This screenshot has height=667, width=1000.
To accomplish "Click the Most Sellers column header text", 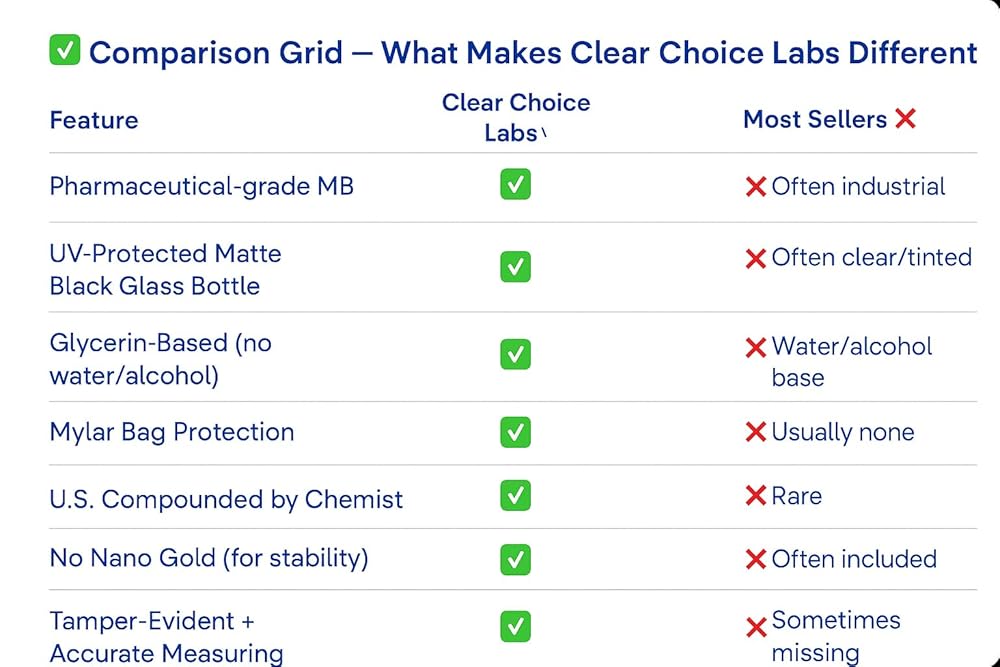I will point(815,119).
